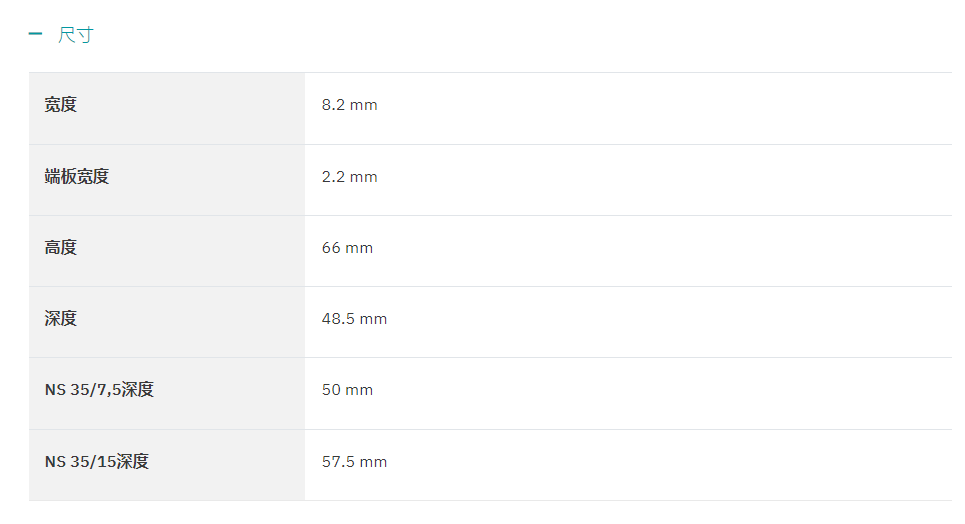Select the 高度 row label
The width and height of the screenshot is (965, 524).
[60, 248]
